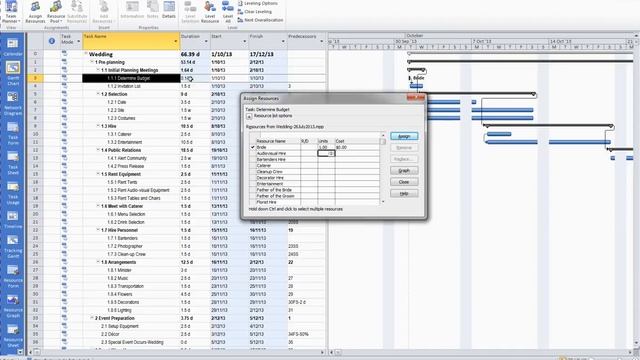Expand Resource list options in dialog
Screen dimensions: 640x360
[x=249, y=116]
